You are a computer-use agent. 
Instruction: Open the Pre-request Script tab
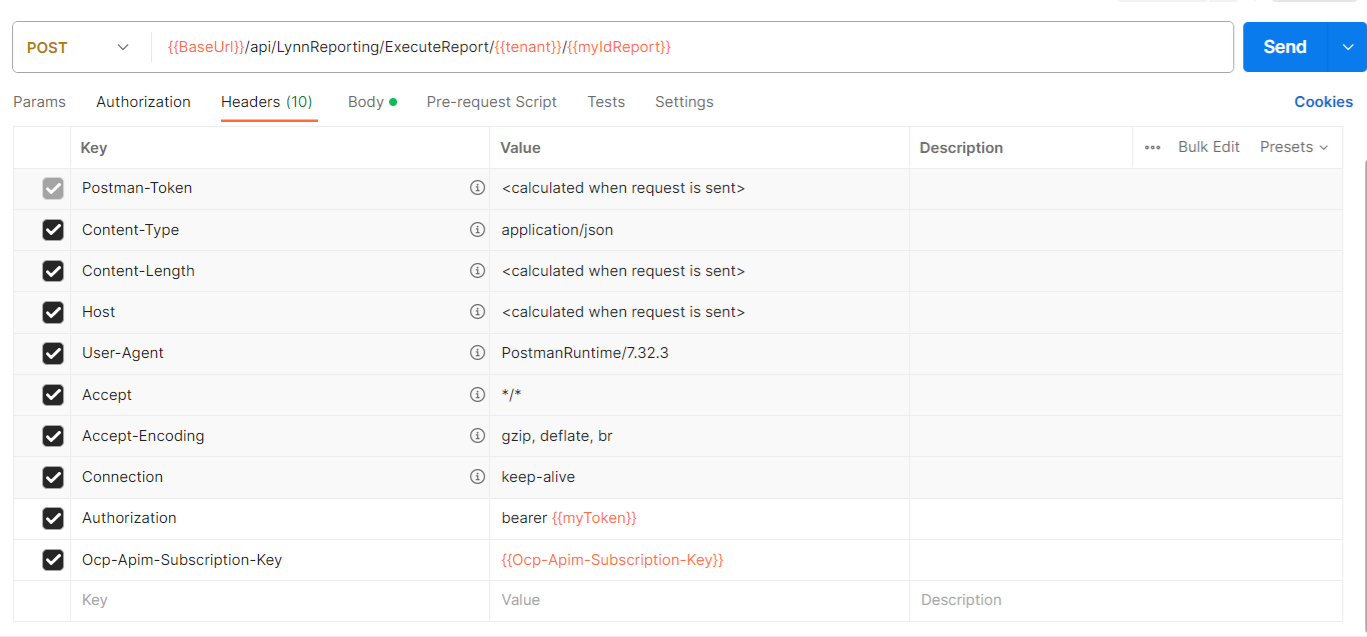pos(491,102)
